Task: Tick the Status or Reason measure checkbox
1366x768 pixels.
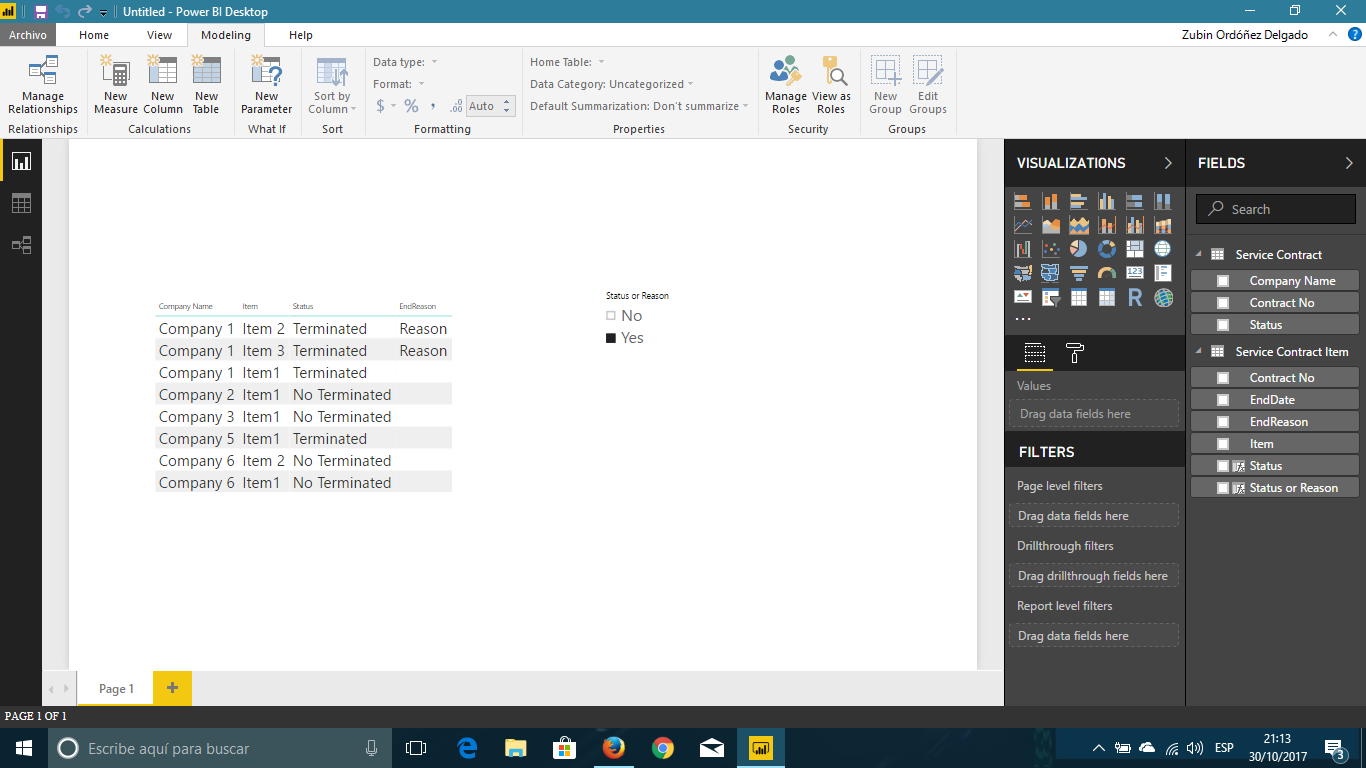Action: [x=1223, y=488]
